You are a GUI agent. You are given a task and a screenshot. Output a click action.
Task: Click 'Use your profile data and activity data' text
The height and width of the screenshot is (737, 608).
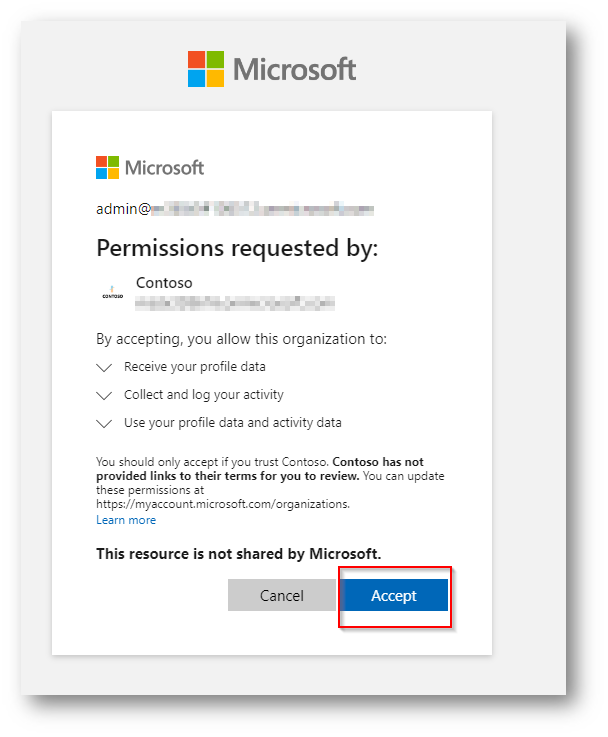[x=232, y=423]
